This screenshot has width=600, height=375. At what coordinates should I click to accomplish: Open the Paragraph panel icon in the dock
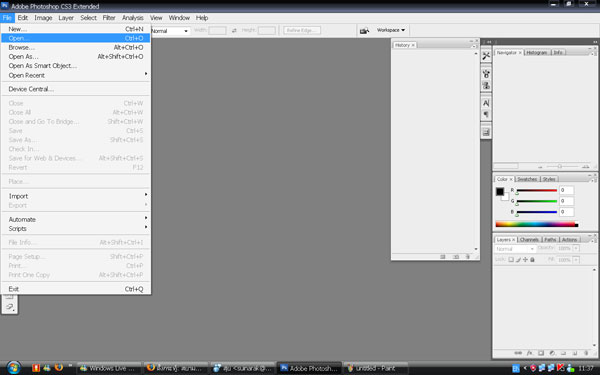[486, 114]
